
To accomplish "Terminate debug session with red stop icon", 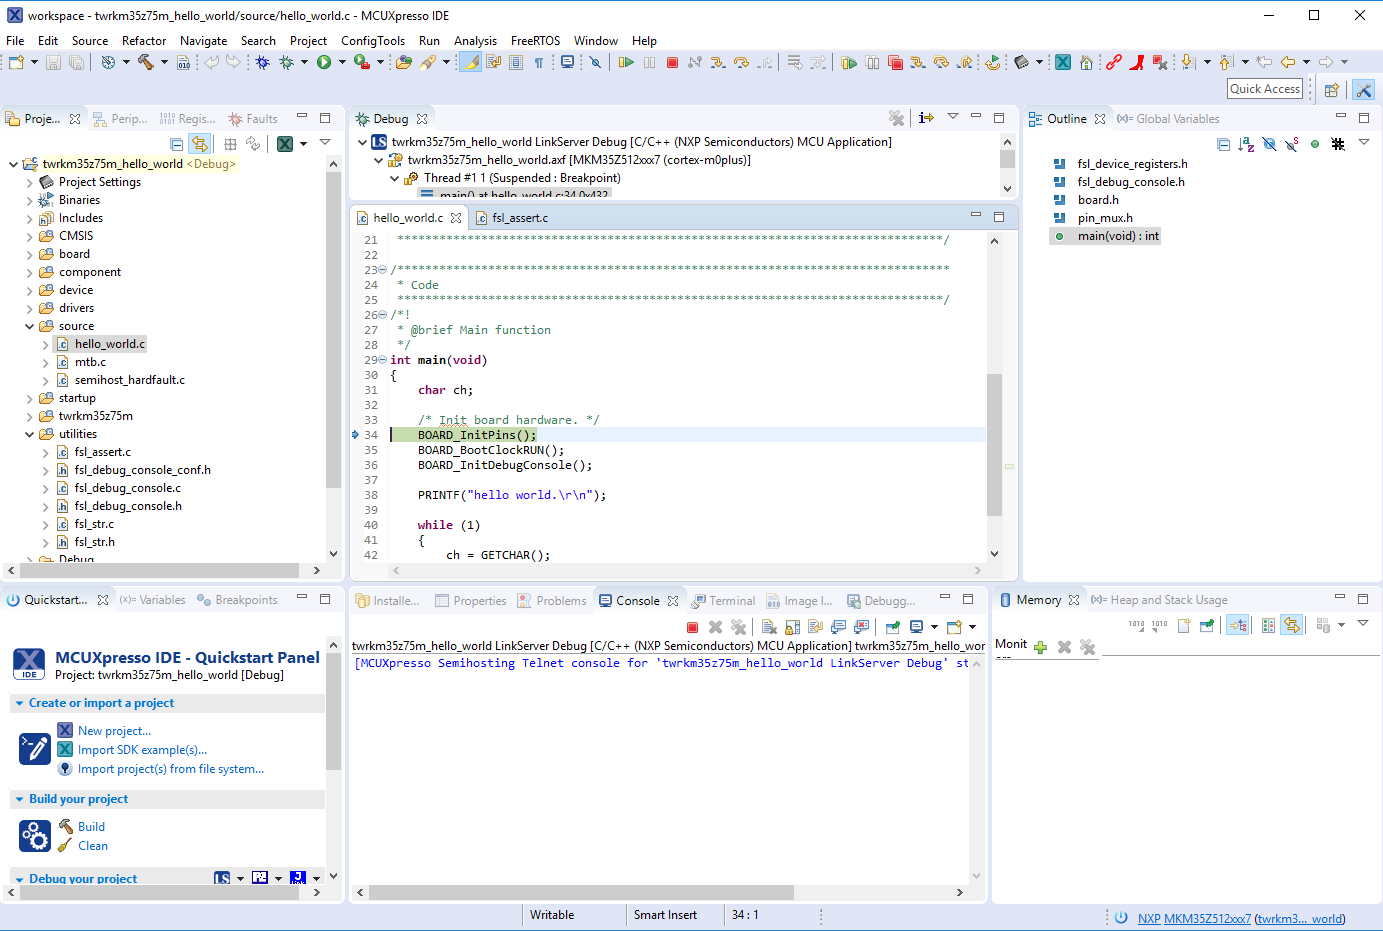I will [672, 62].
